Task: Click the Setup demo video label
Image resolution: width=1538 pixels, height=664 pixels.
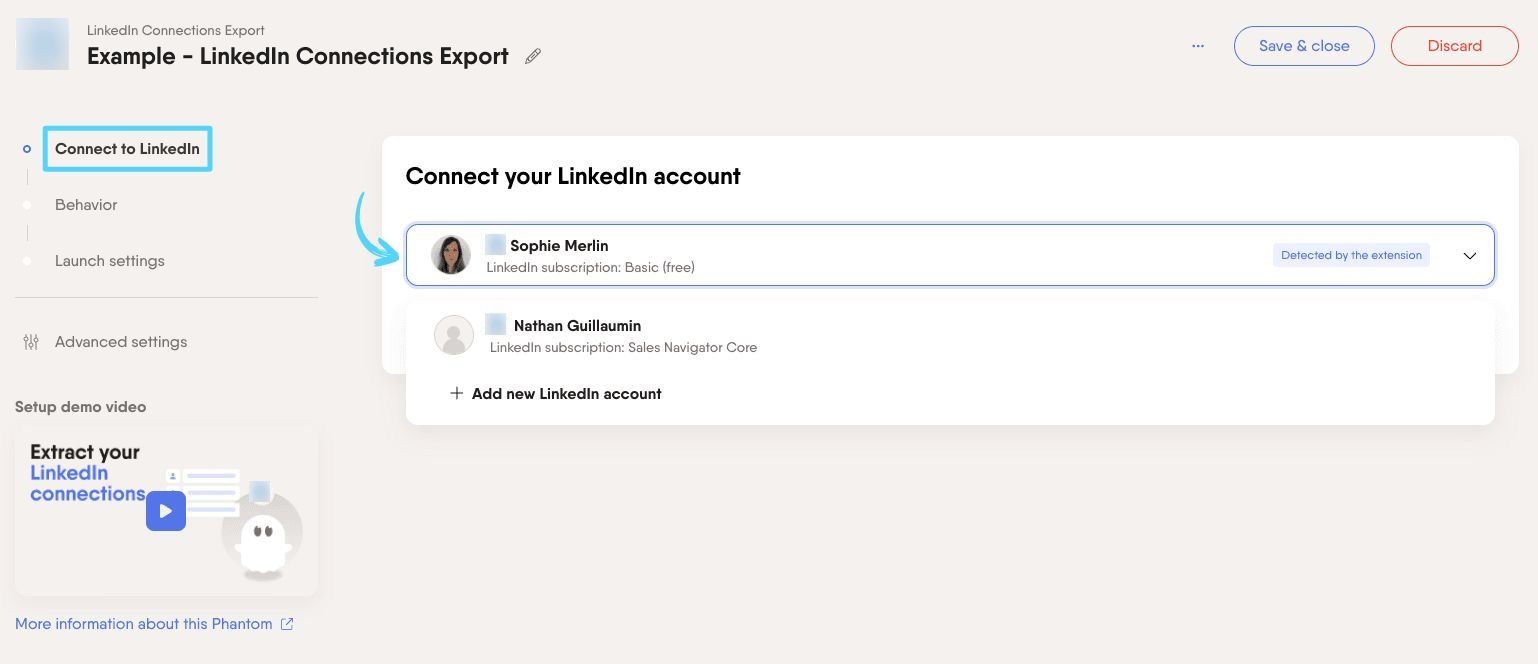Action: 81,407
